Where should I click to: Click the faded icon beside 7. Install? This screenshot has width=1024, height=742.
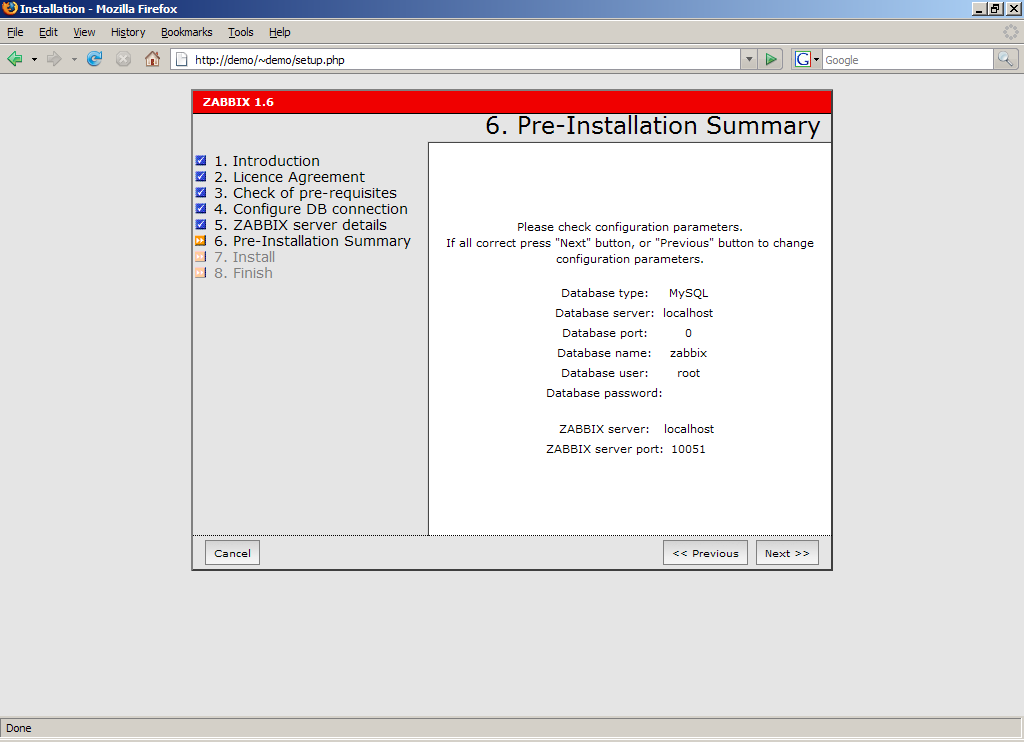(x=201, y=257)
